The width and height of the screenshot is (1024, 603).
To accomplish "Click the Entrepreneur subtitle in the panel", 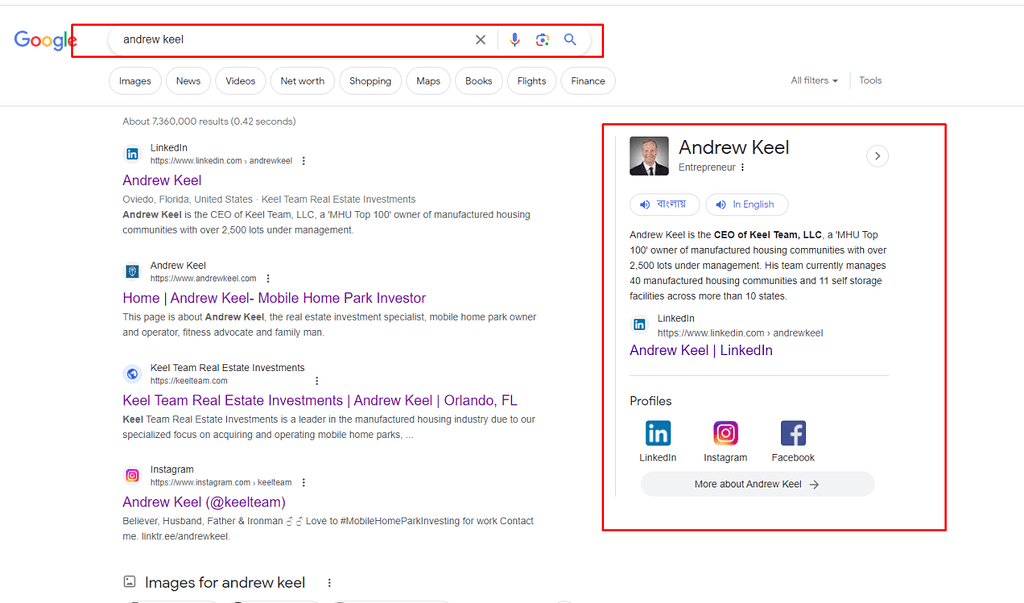I will [x=707, y=167].
